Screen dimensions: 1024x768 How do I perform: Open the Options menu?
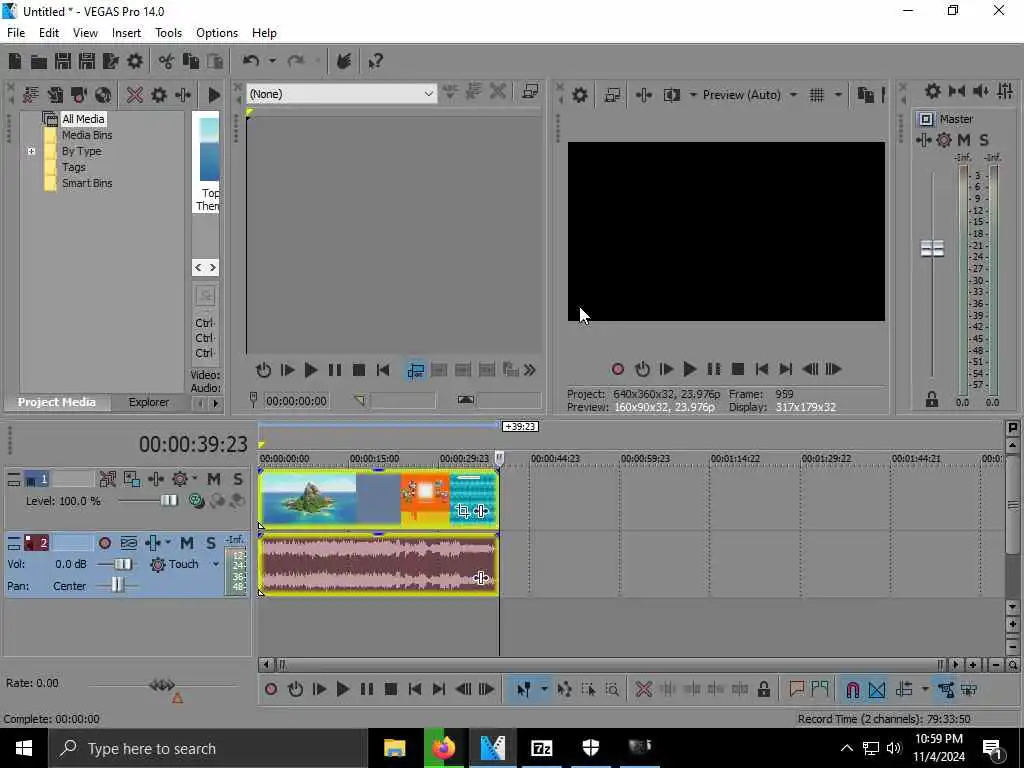pos(217,33)
